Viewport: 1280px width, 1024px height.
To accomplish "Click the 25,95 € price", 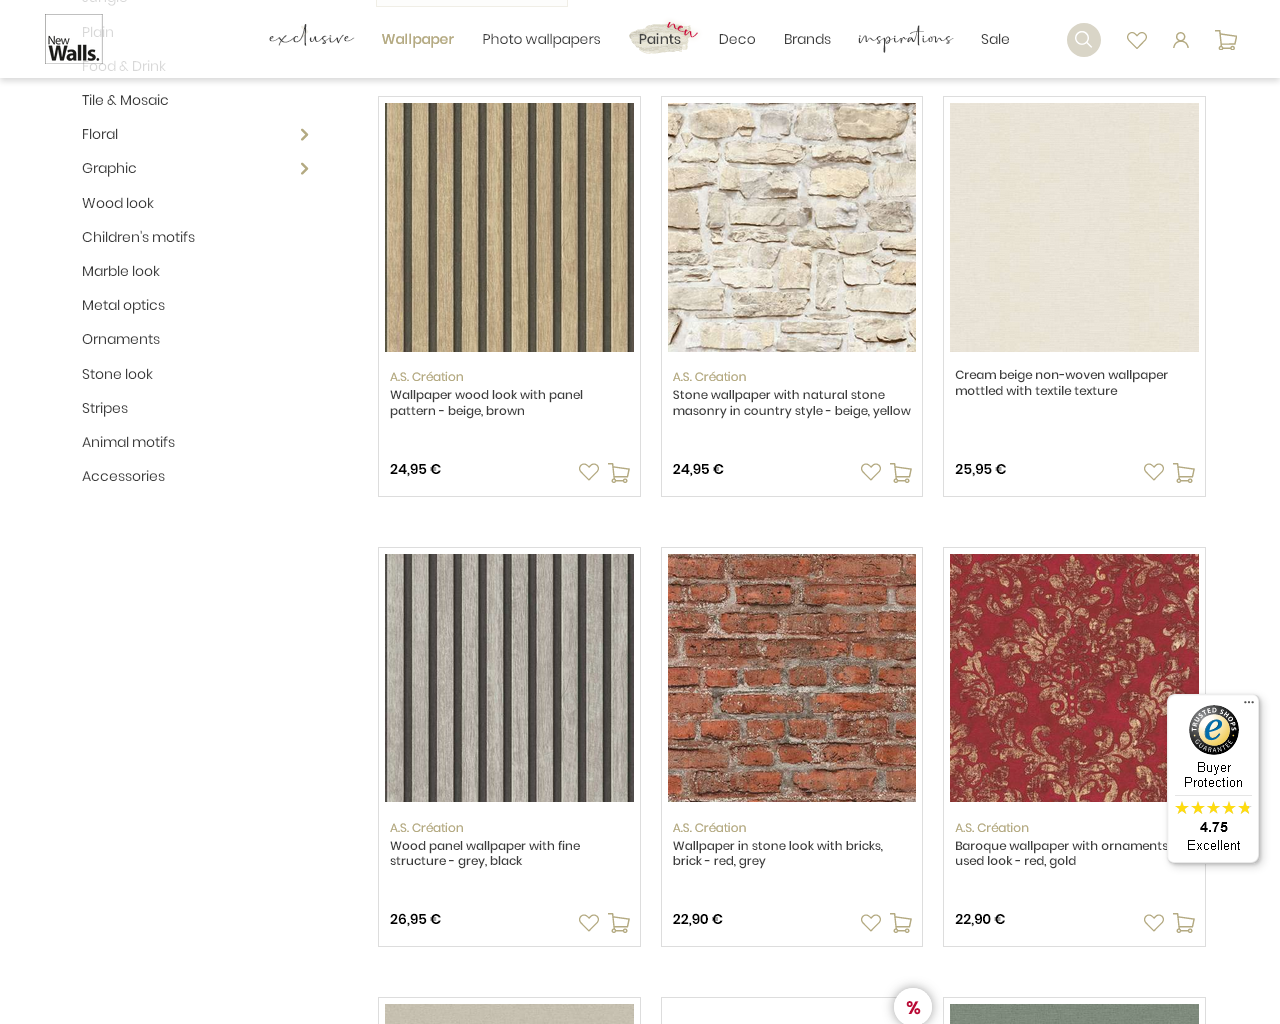I will [980, 469].
